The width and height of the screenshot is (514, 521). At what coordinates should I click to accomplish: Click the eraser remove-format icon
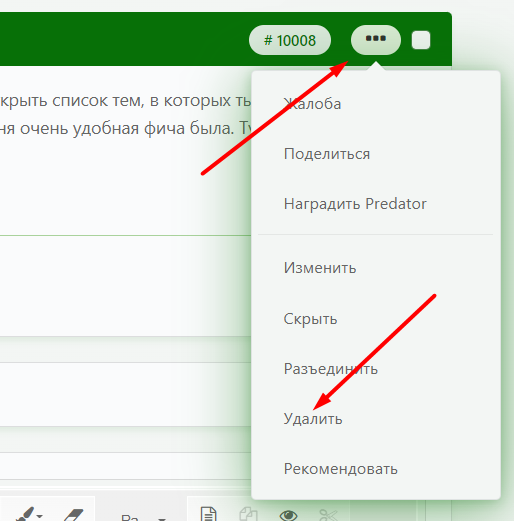(x=73, y=515)
